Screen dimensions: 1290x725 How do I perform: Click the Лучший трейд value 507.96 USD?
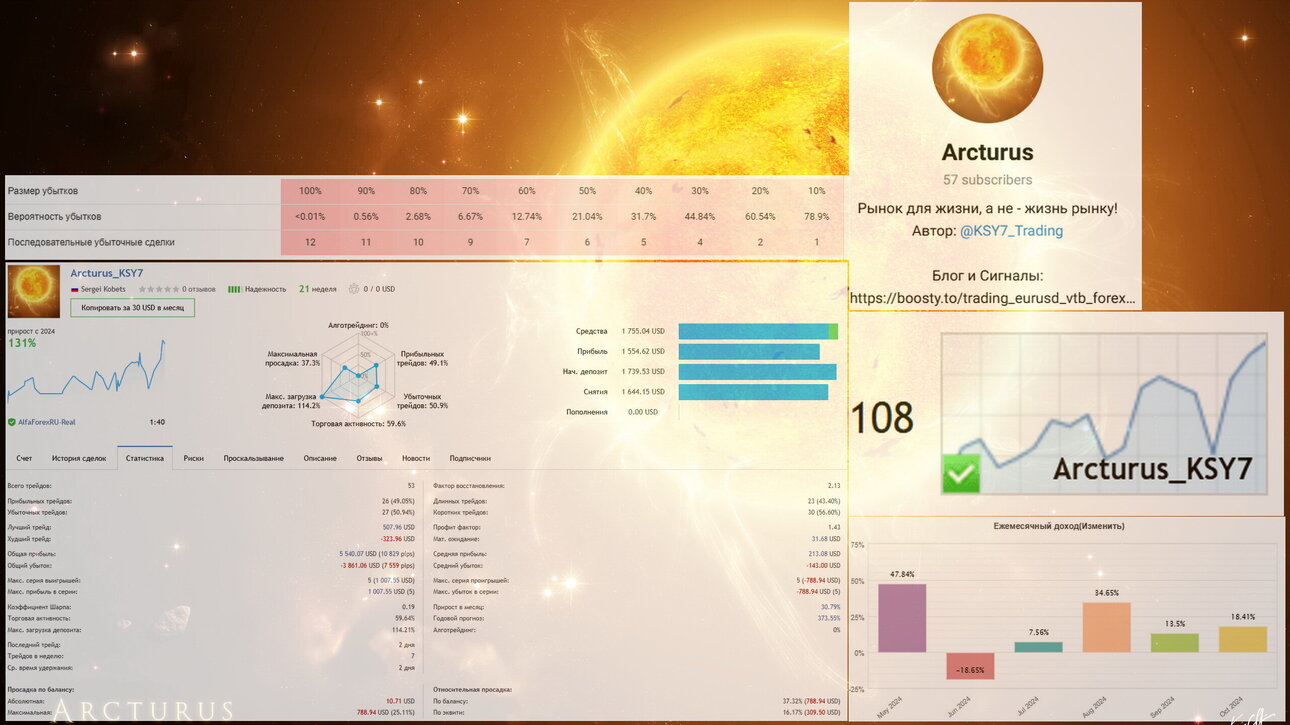coord(398,527)
